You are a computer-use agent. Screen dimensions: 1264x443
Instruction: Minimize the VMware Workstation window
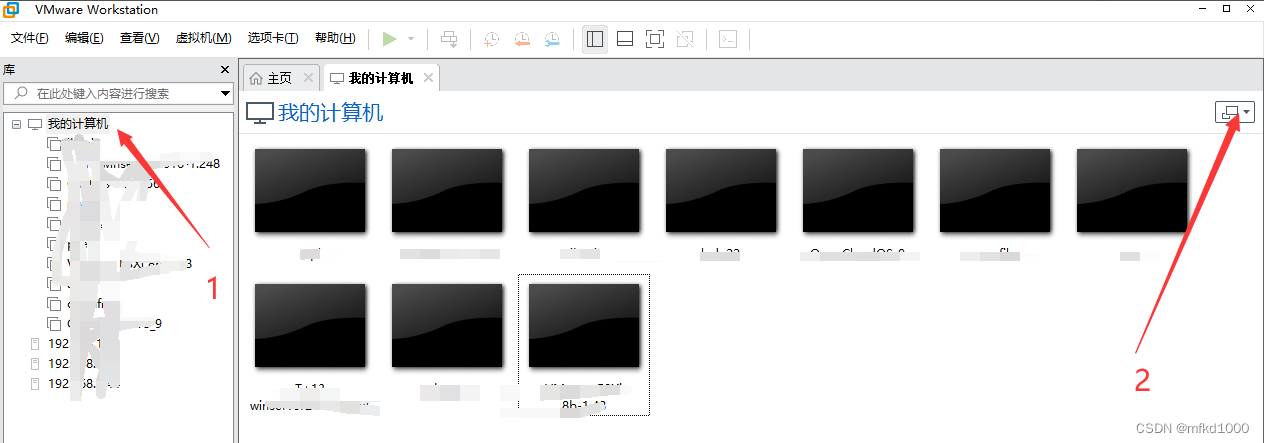point(1201,9)
